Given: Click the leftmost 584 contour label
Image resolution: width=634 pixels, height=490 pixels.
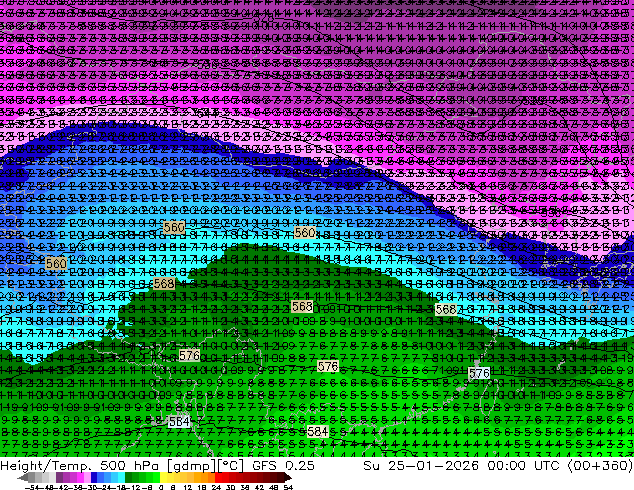Looking at the screenshot, I should [x=179, y=422].
